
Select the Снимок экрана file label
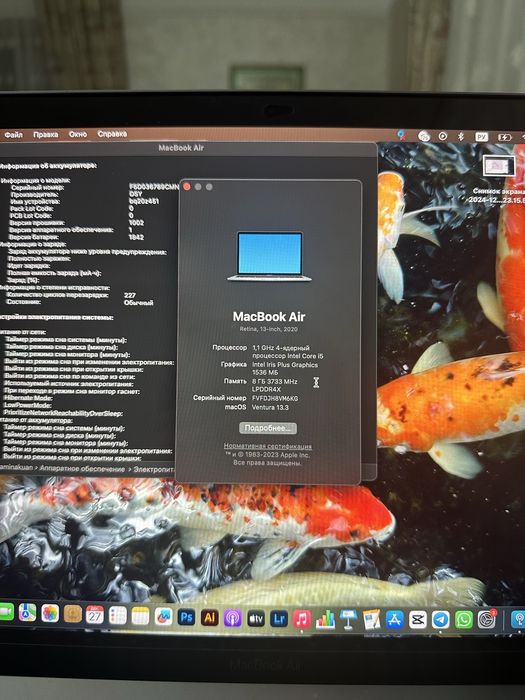pos(498,195)
